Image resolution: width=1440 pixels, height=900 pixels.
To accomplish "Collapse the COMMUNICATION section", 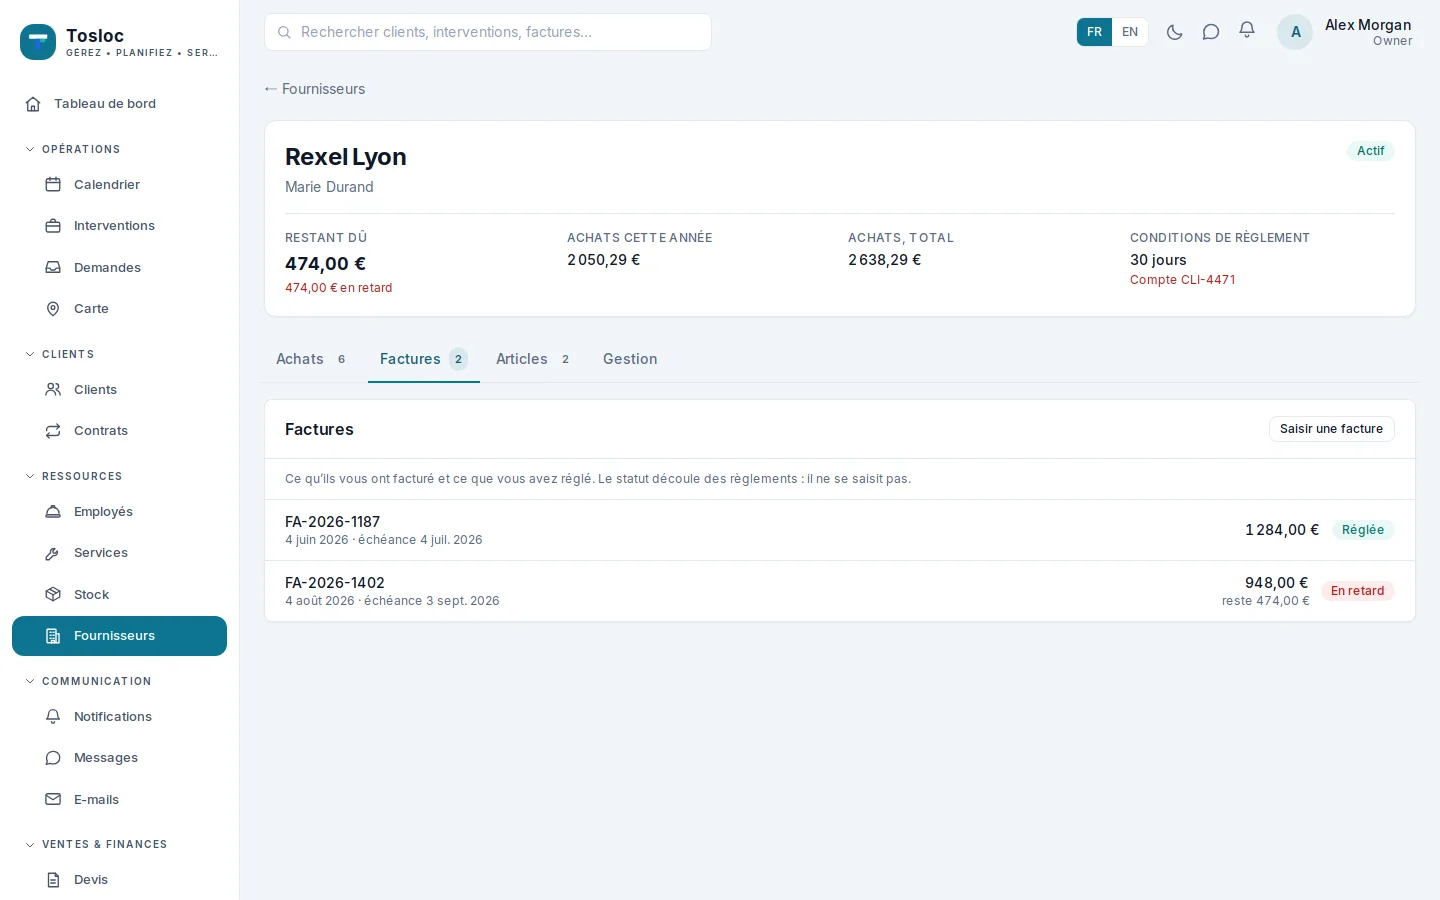I will 88,681.
